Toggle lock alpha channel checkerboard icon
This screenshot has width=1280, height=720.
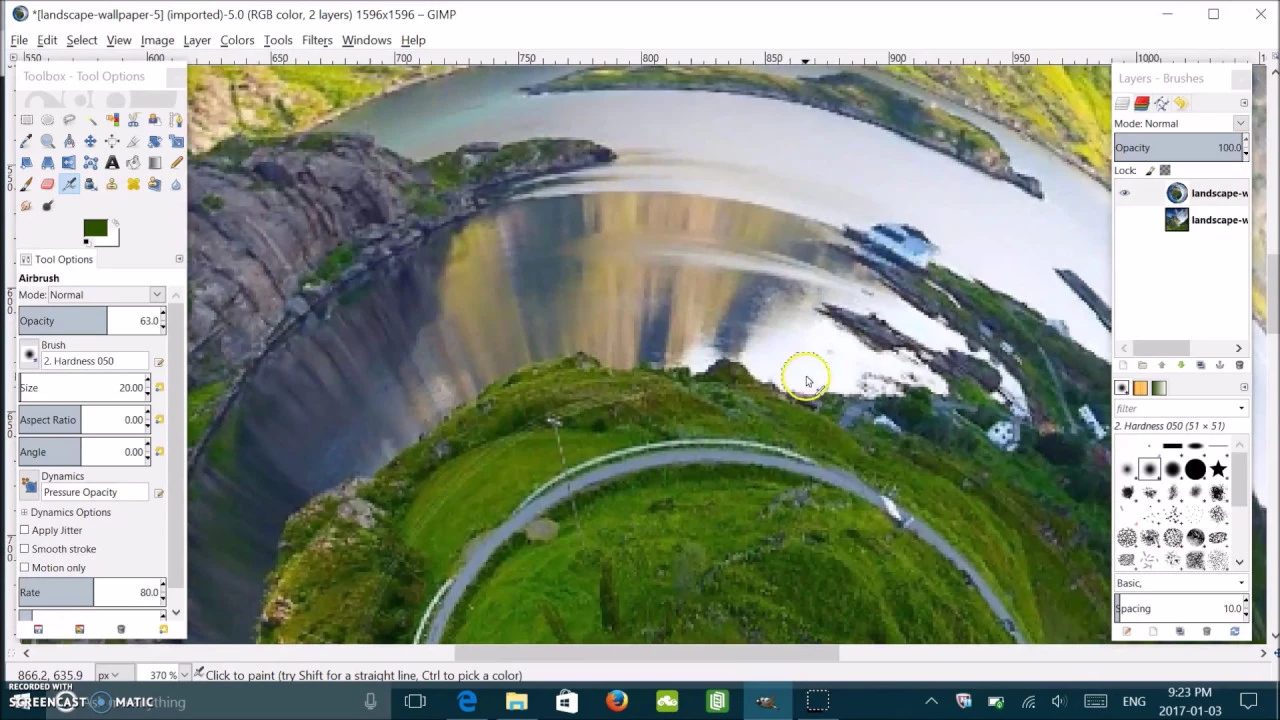(x=1165, y=170)
